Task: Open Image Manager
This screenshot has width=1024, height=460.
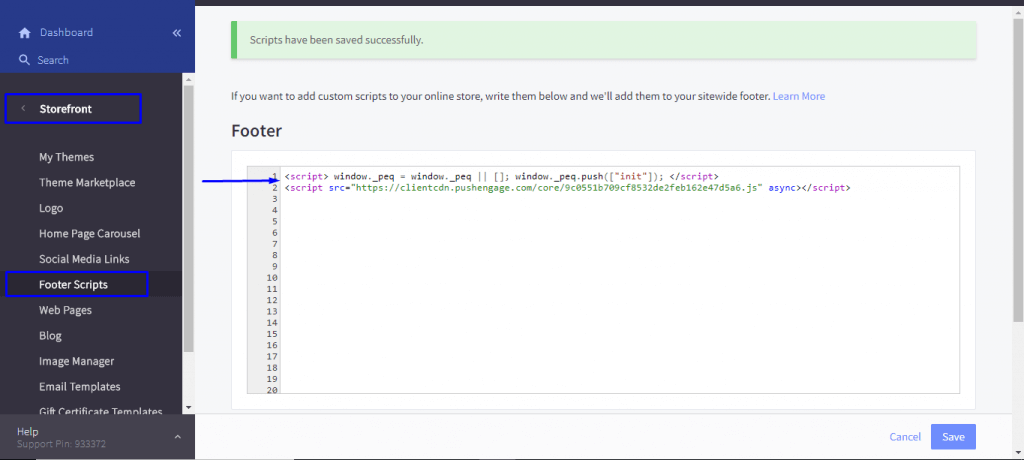Action: tap(76, 361)
